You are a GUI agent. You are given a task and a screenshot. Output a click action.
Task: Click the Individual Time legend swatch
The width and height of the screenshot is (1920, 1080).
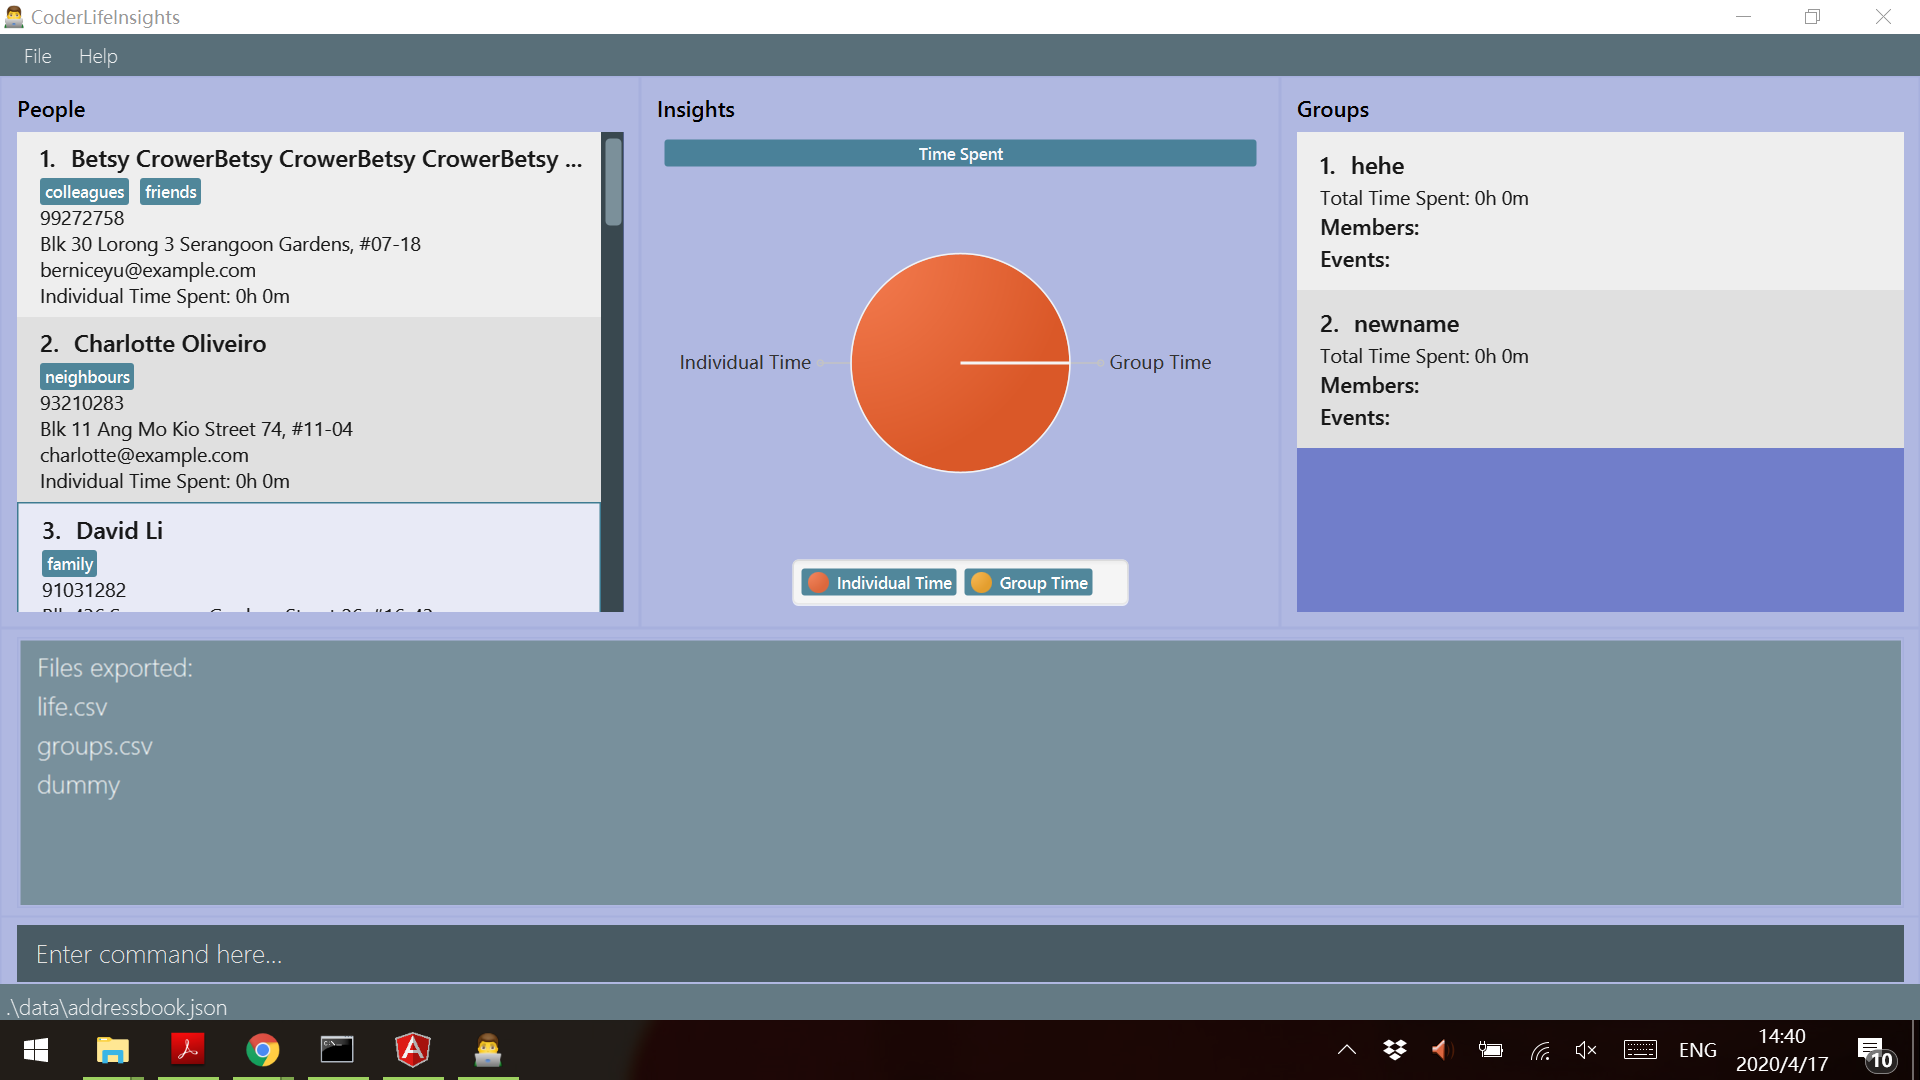[818, 583]
